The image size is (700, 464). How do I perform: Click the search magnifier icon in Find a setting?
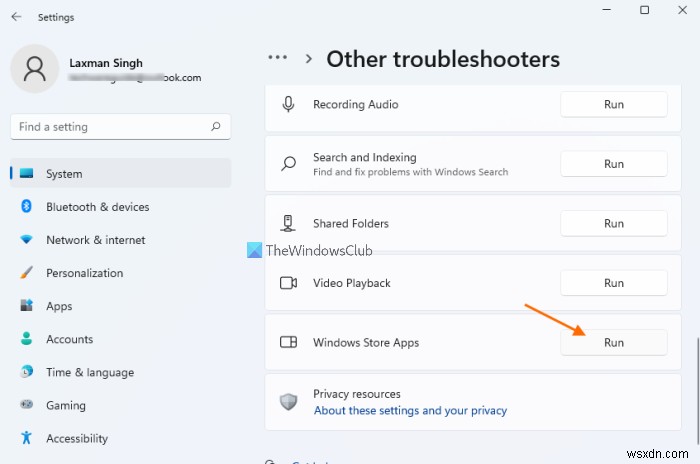coord(216,127)
